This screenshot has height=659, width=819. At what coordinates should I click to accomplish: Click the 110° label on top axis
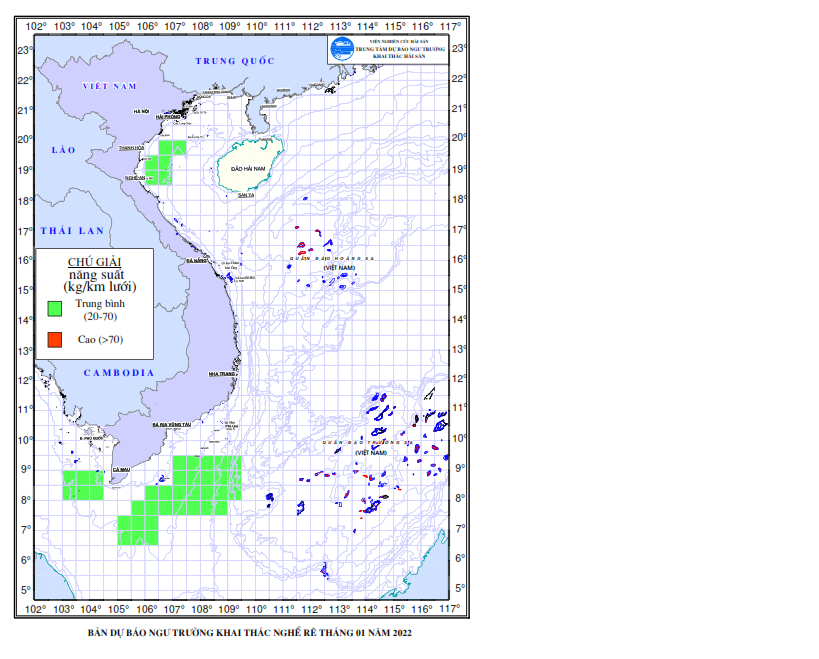(256, 26)
